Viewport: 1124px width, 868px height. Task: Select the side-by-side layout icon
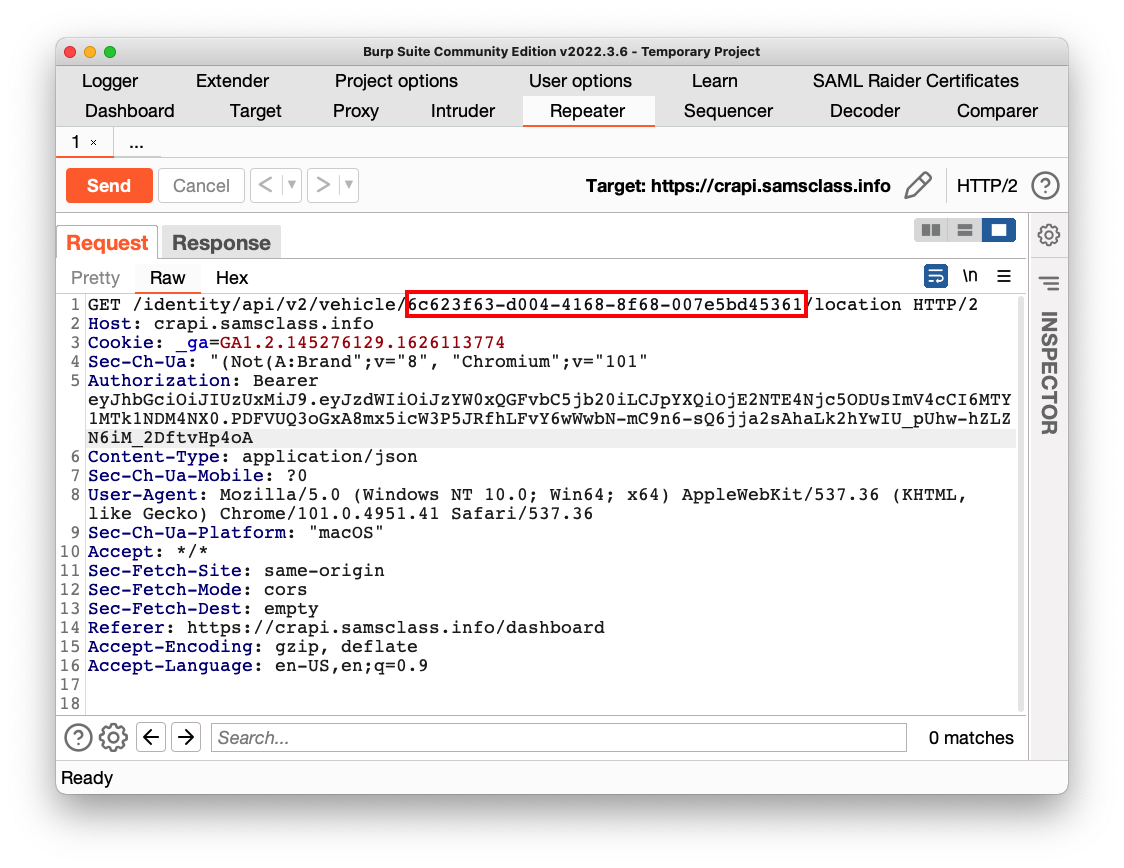pos(931,230)
